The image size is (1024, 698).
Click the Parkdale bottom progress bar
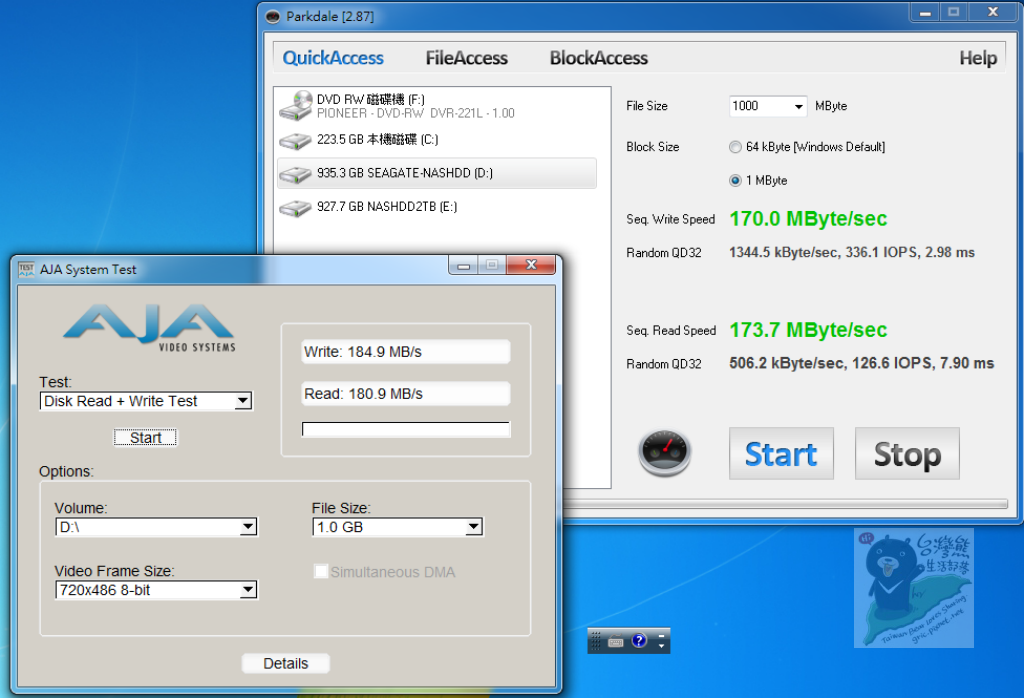[x=785, y=504]
